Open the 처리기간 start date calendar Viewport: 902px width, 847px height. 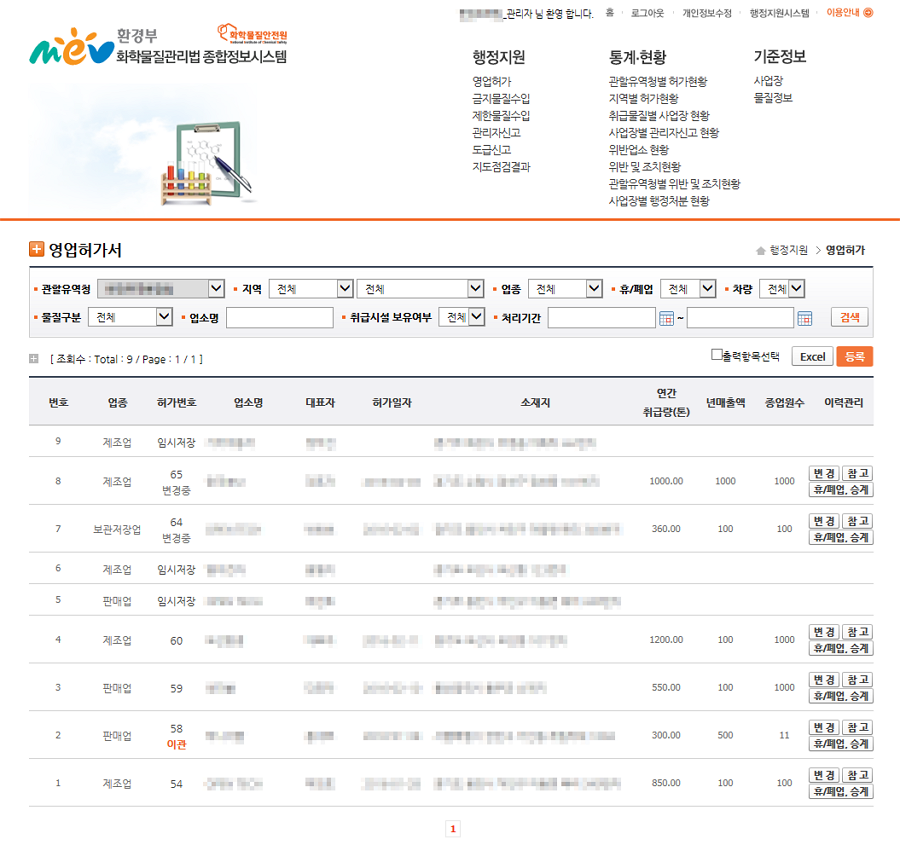point(666,318)
